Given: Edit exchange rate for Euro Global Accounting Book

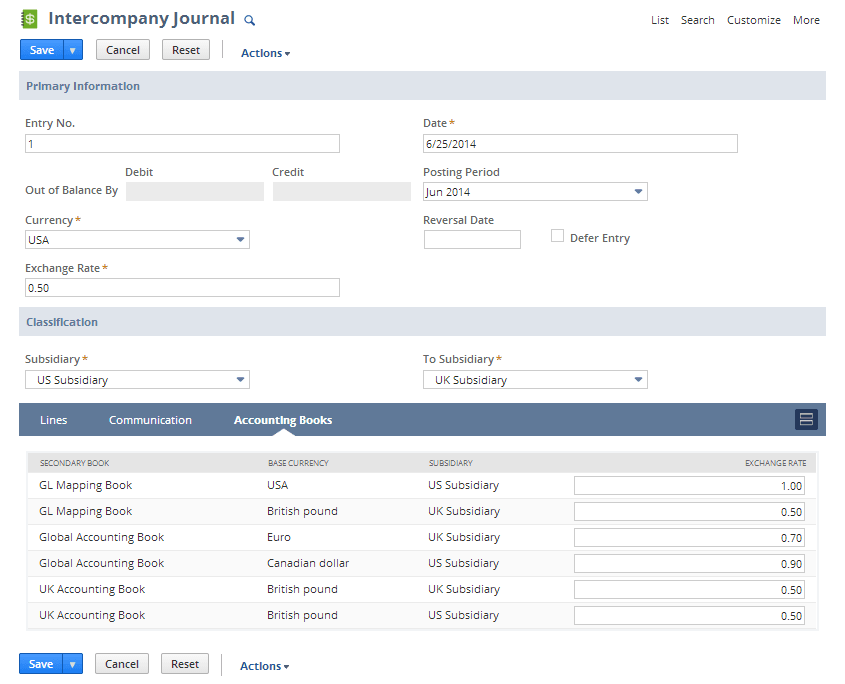Looking at the screenshot, I should click(x=689, y=537).
